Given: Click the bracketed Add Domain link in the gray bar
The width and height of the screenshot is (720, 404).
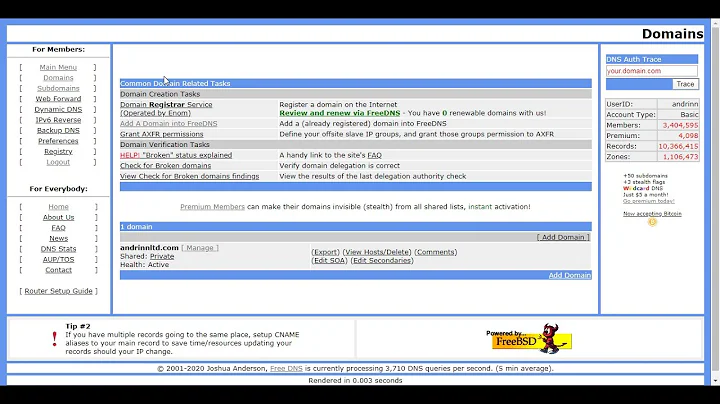Looking at the screenshot, I should click(563, 237).
